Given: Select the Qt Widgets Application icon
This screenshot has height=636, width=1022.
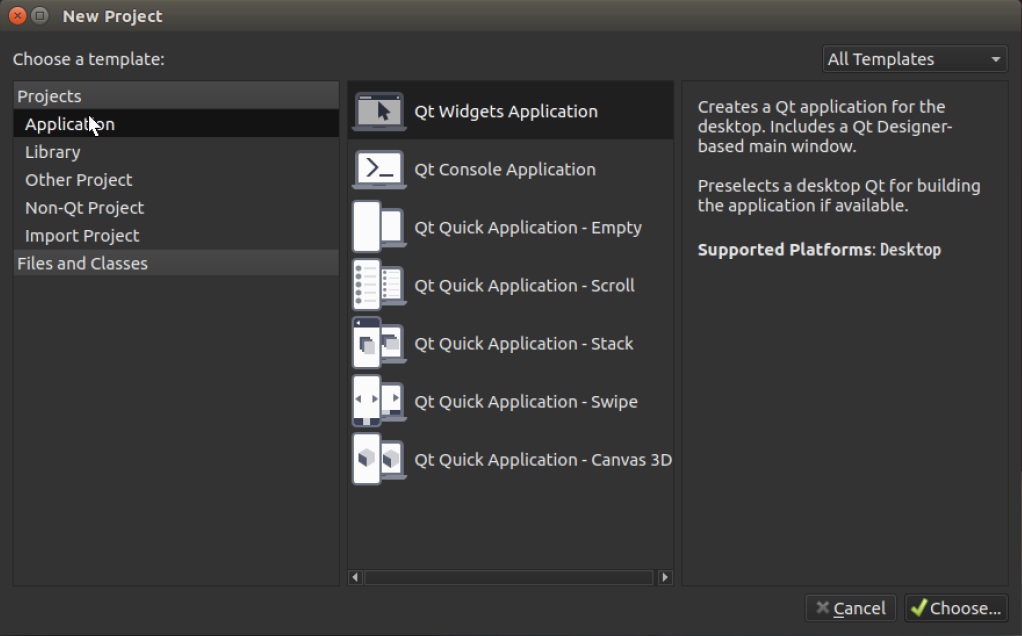Looking at the screenshot, I should point(379,111).
